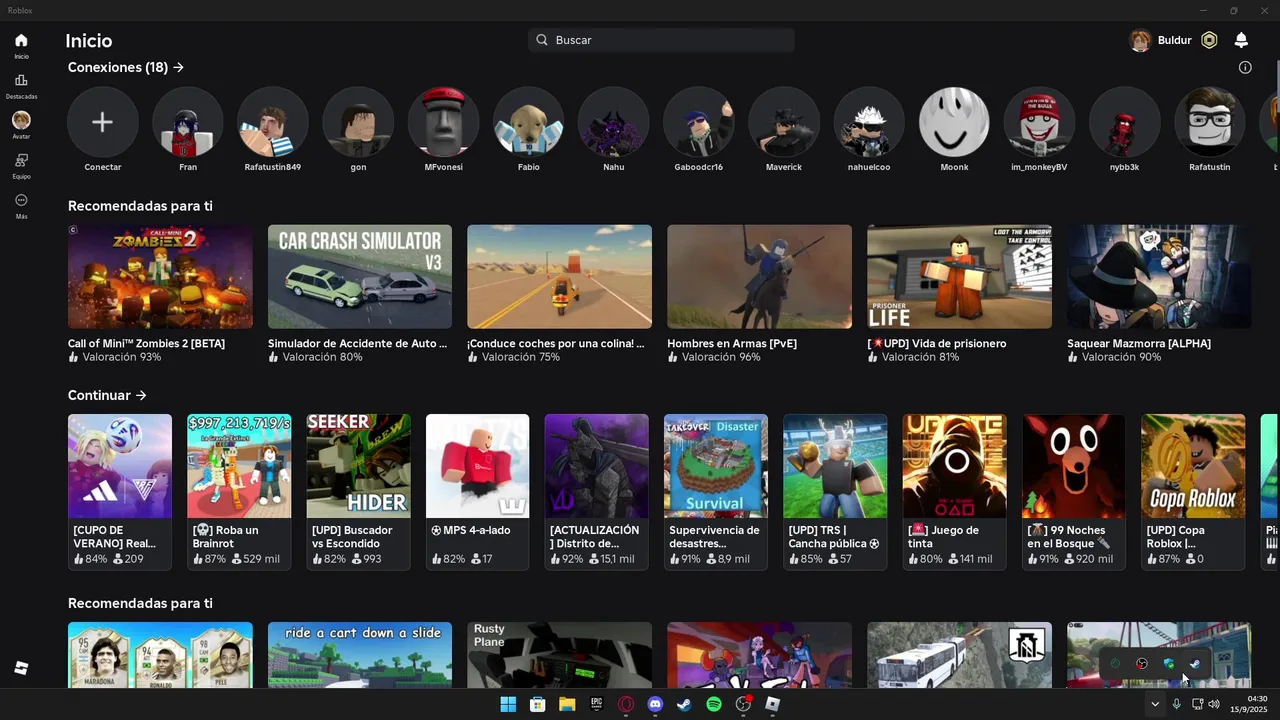Open Steam from the taskbar
The width and height of the screenshot is (1280, 720).
(x=684, y=704)
